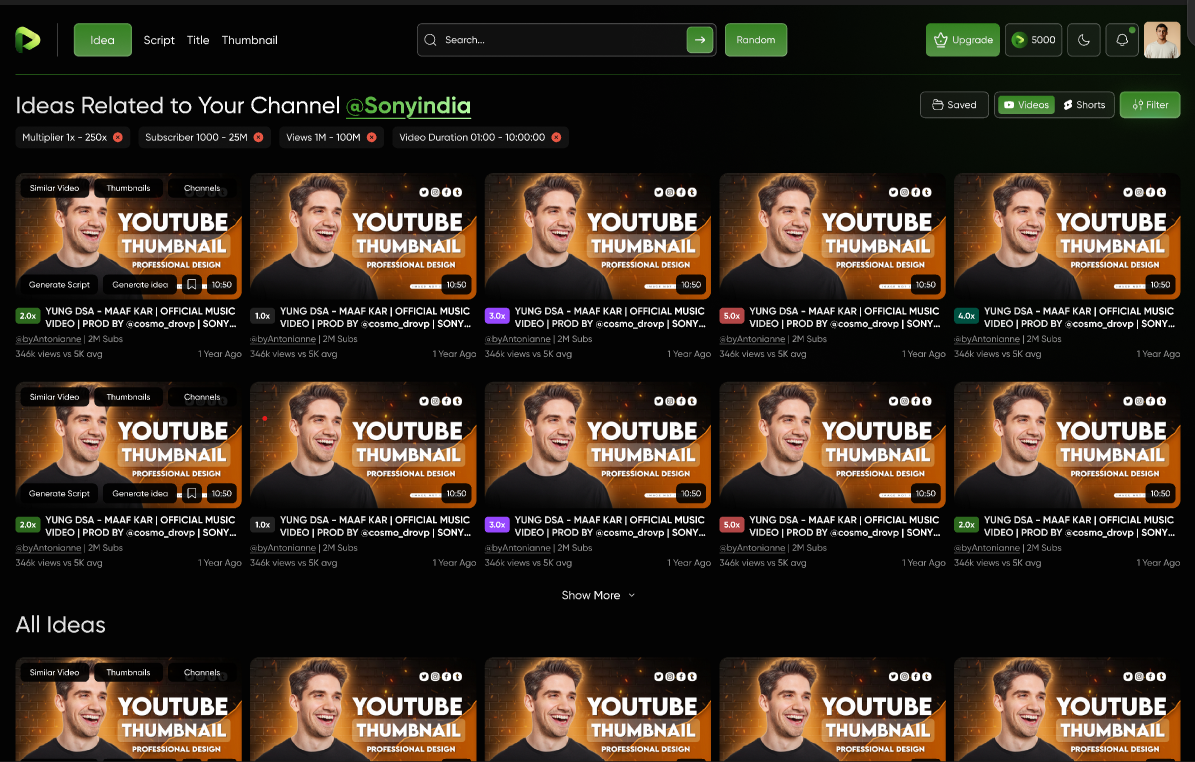Go to the Thumbnail tab
The height and width of the screenshot is (762, 1195).
[249, 40]
